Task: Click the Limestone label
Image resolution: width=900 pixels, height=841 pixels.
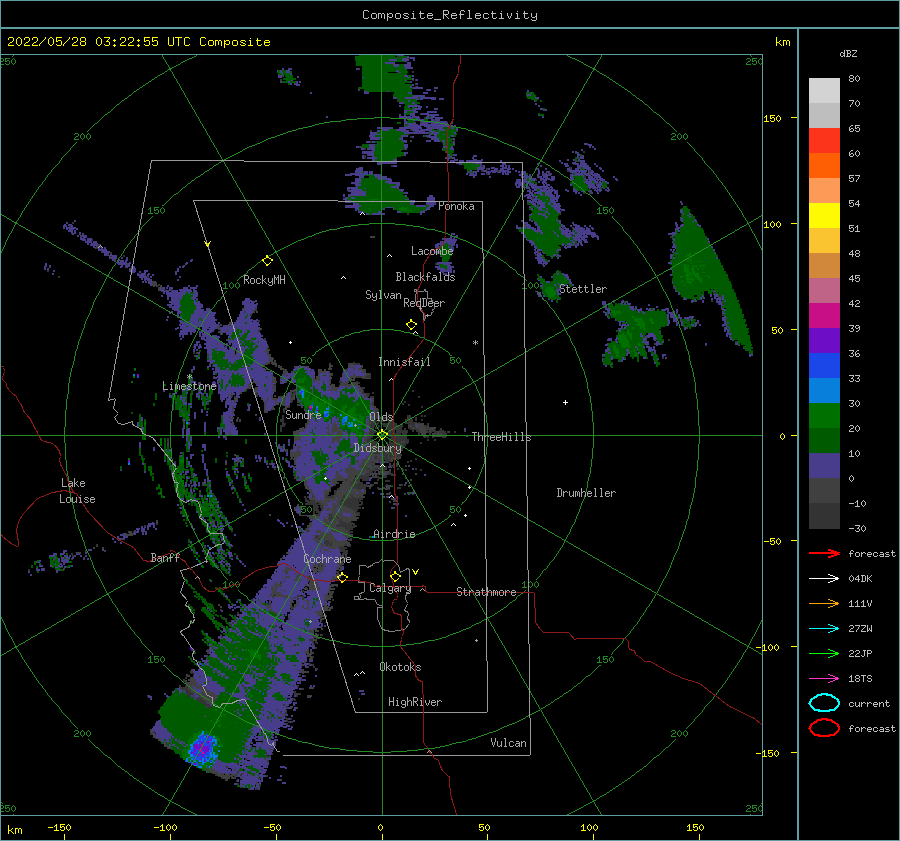Action: [x=189, y=386]
